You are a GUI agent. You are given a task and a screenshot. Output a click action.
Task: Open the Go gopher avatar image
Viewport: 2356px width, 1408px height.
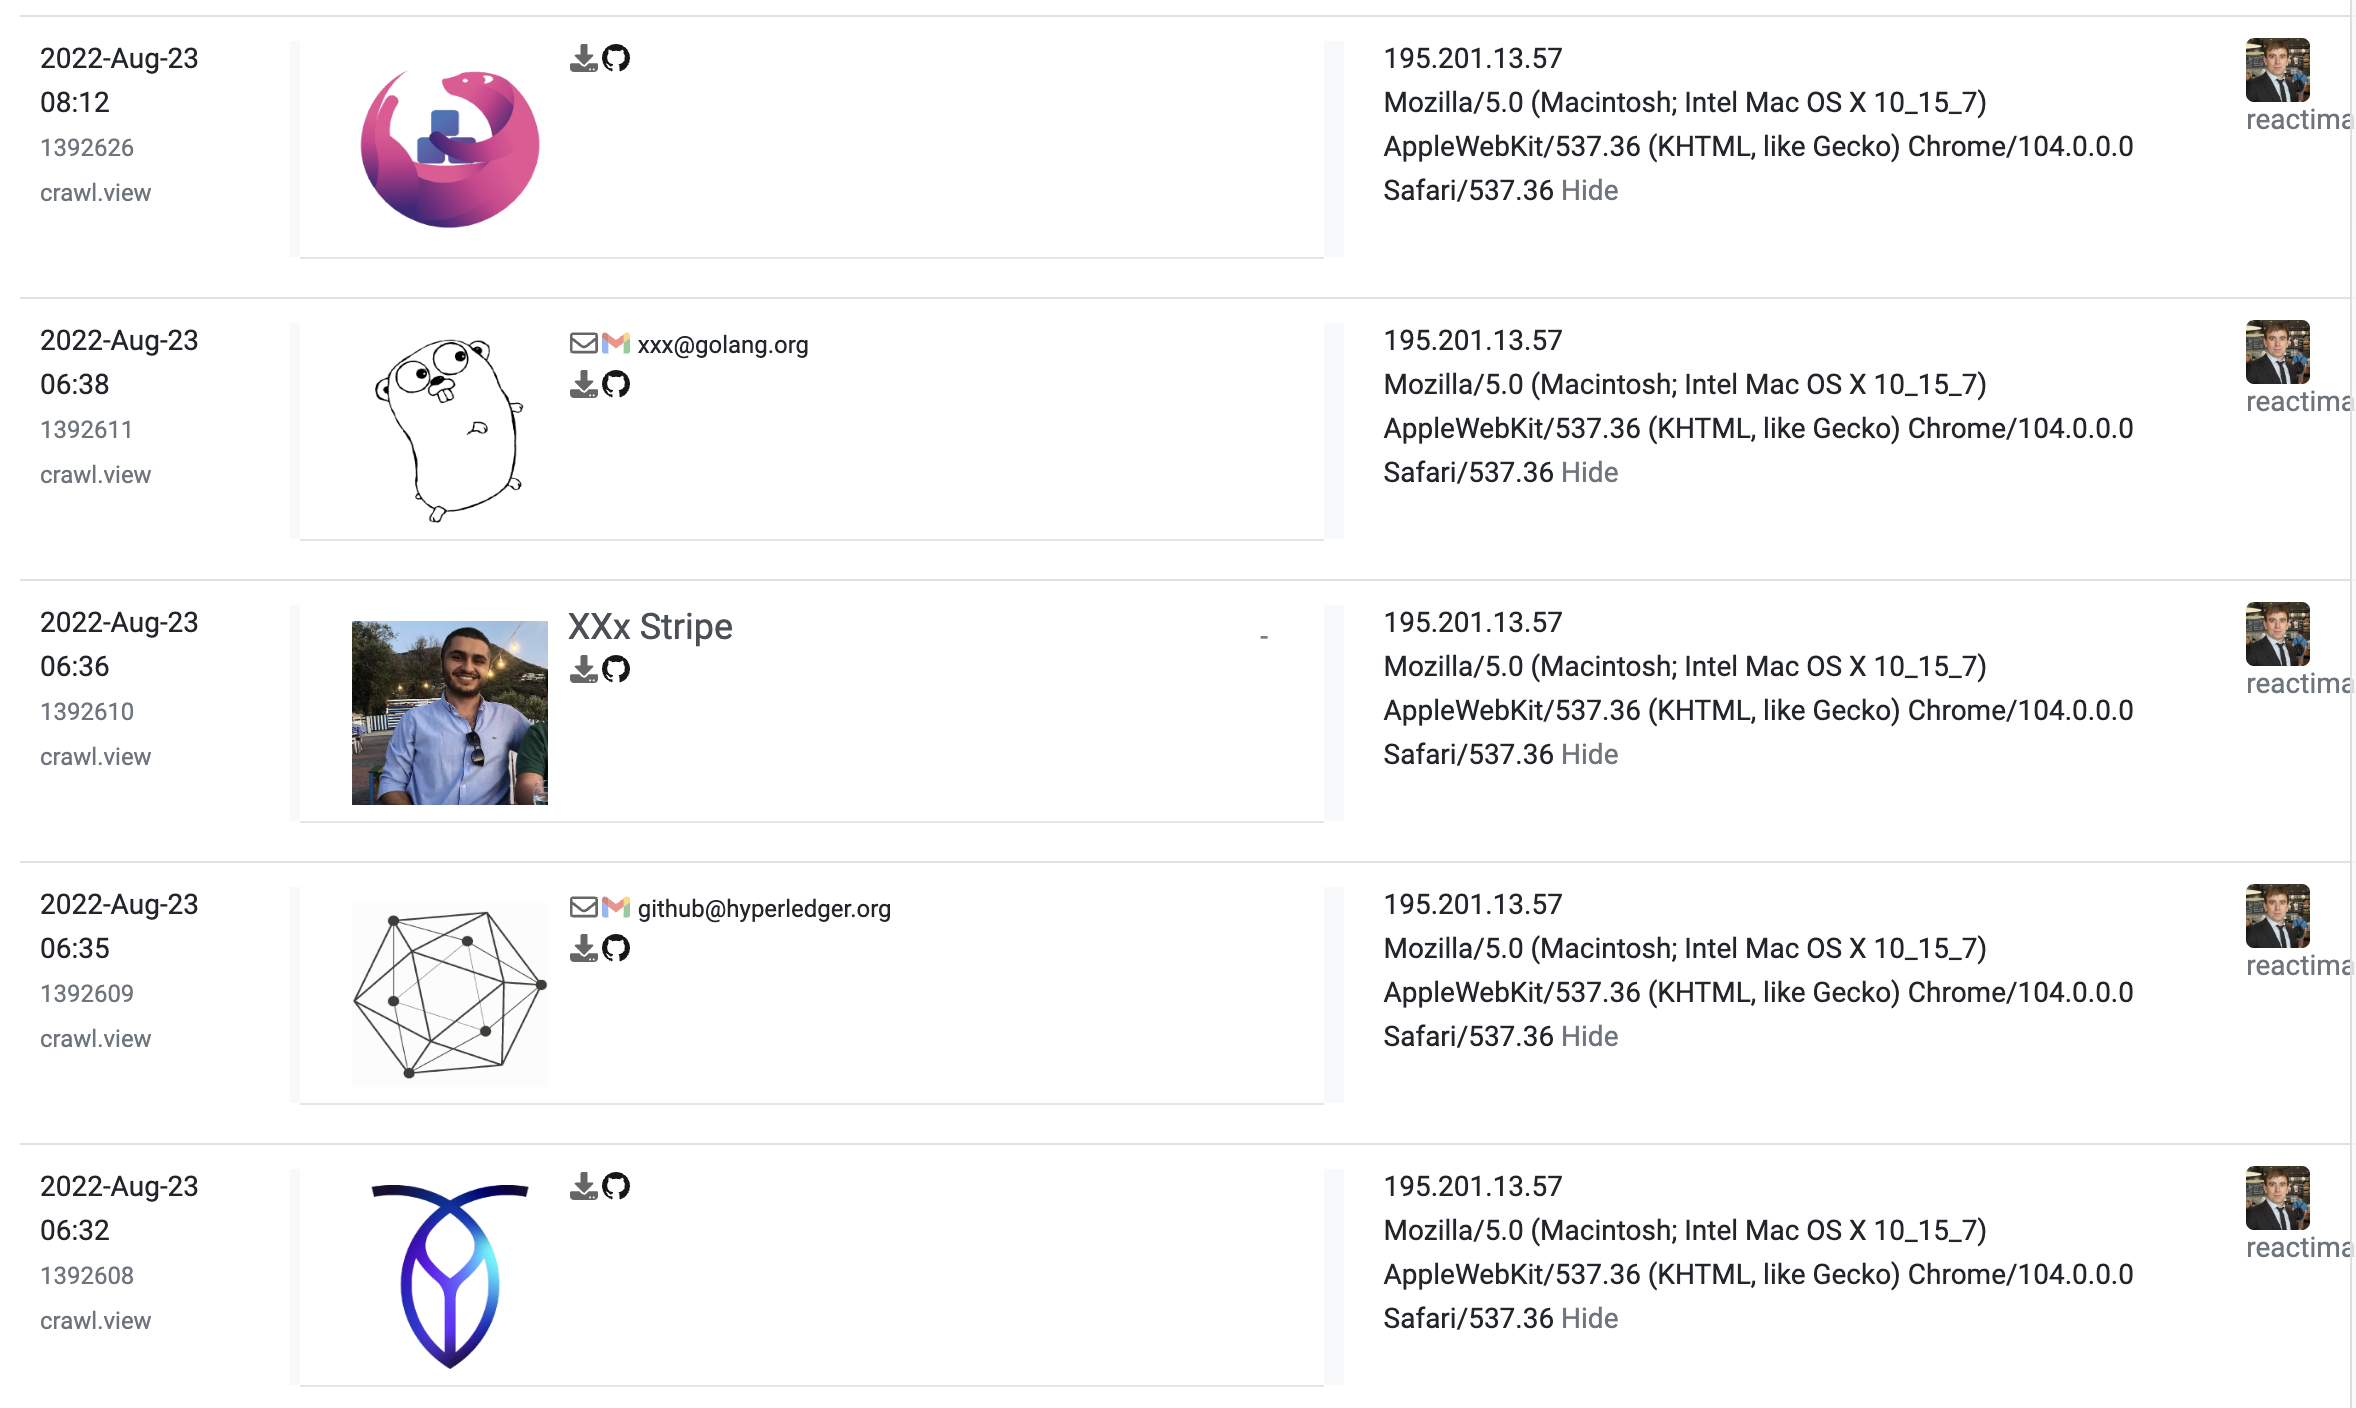(x=449, y=428)
